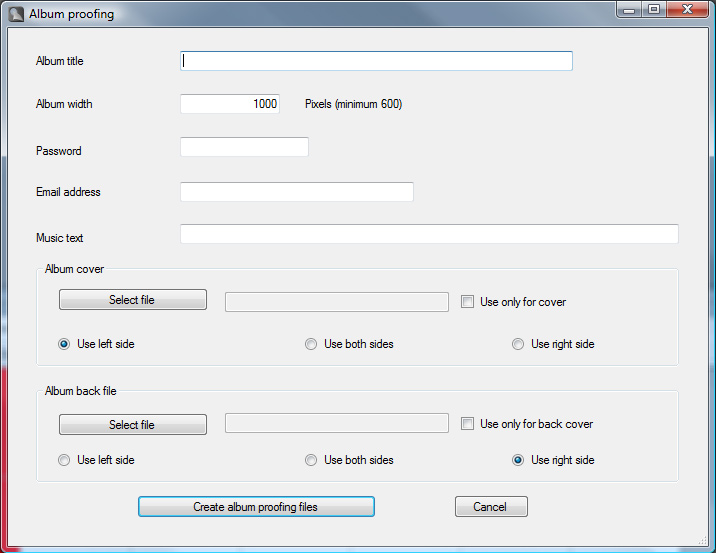Select Use both sides for Album cover
Screen dimensions: 716x553
pos(311,344)
